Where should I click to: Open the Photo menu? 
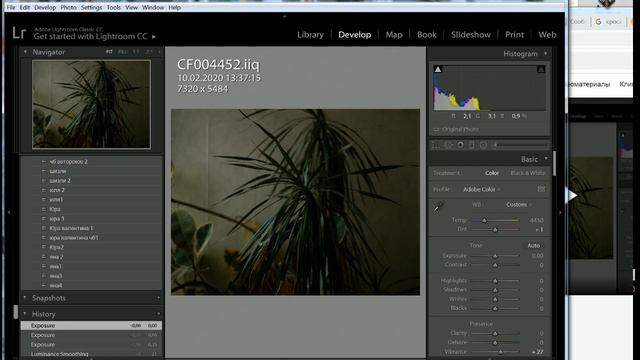pyautogui.click(x=68, y=7)
